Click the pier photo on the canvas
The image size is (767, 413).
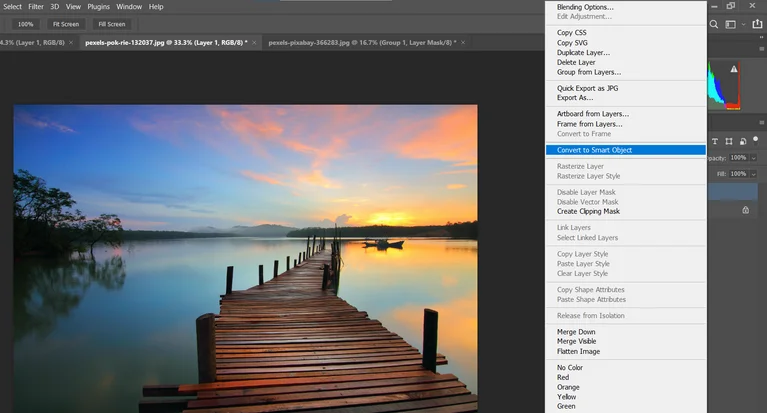[x=246, y=258]
